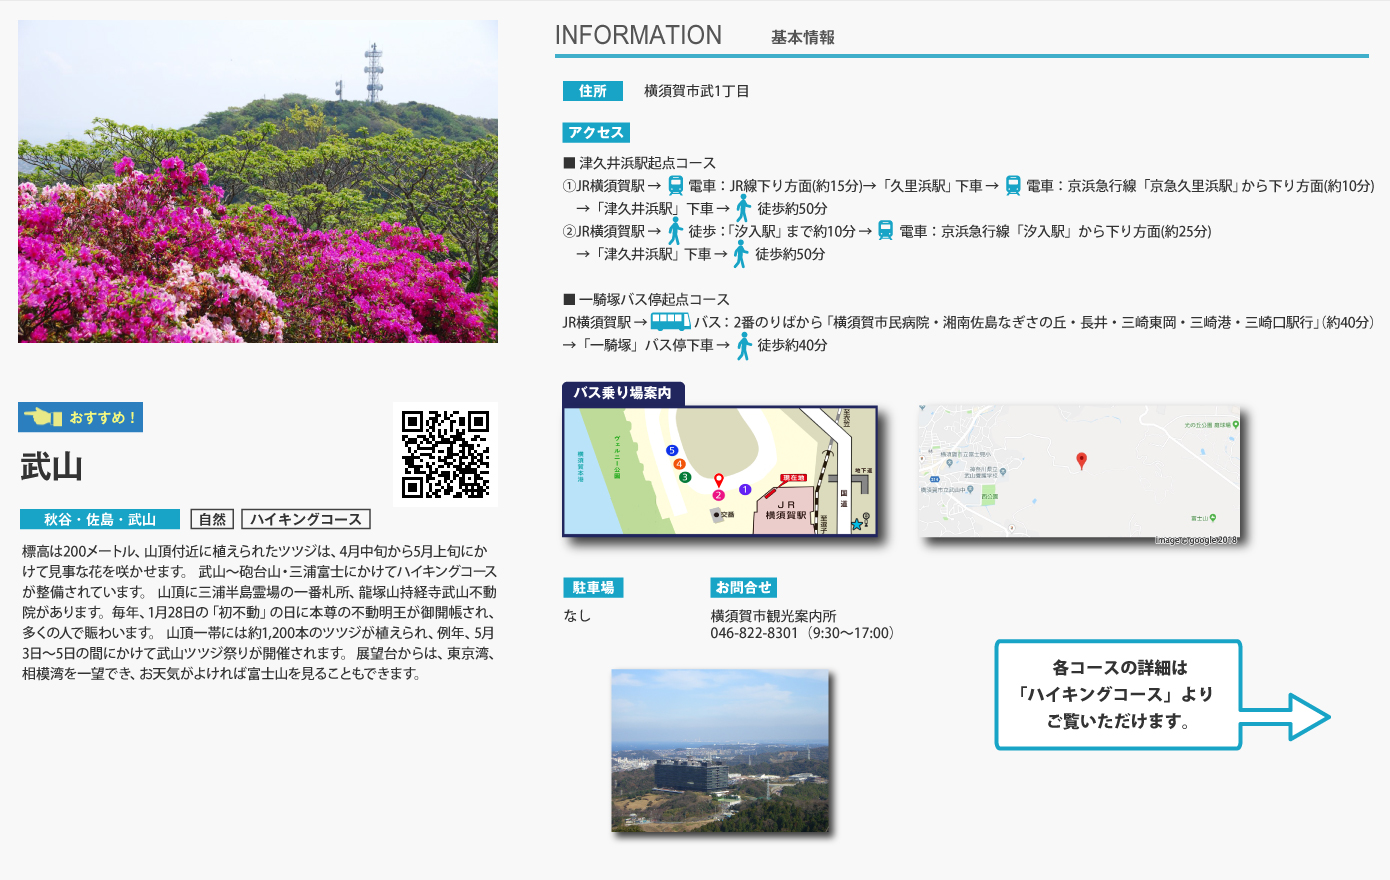
Task: Click the pointing hand icon in おすすめ badge
Action: pyautogui.click(x=43, y=417)
